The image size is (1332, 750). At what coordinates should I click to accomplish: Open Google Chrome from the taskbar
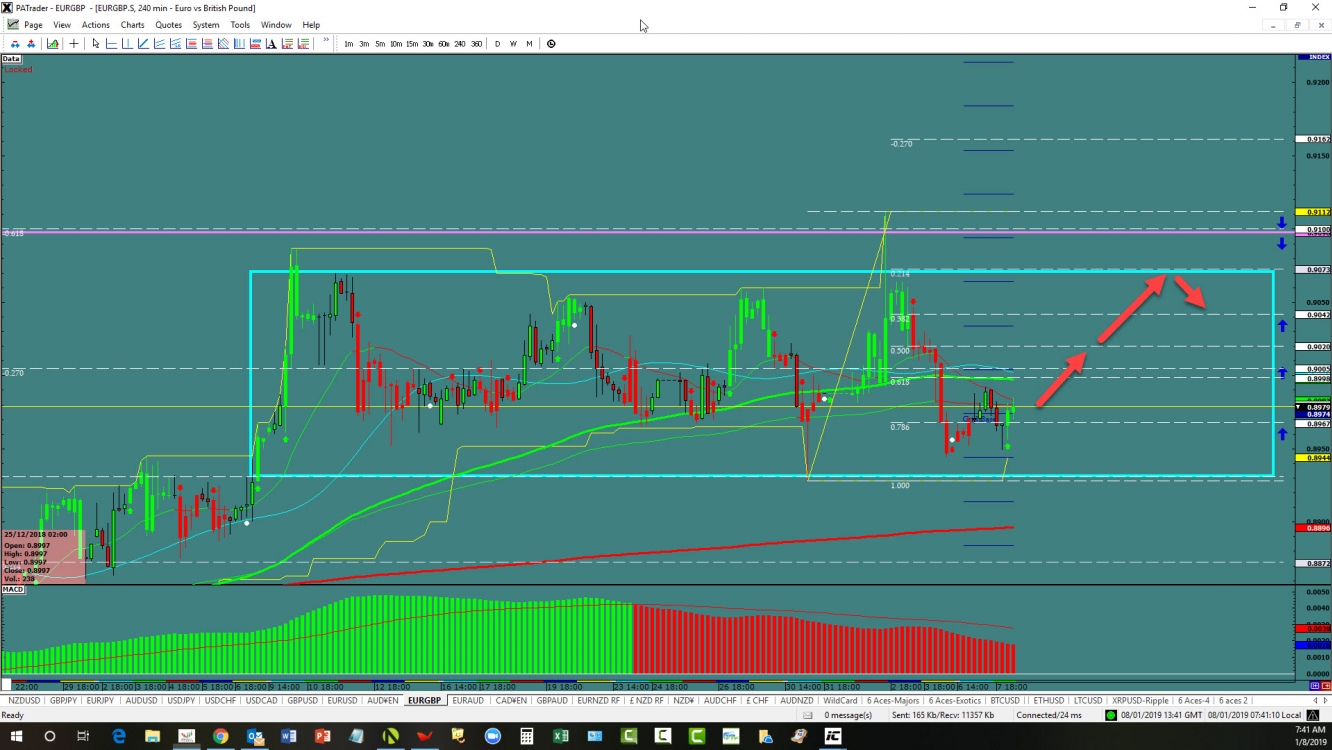tap(220, 737)
